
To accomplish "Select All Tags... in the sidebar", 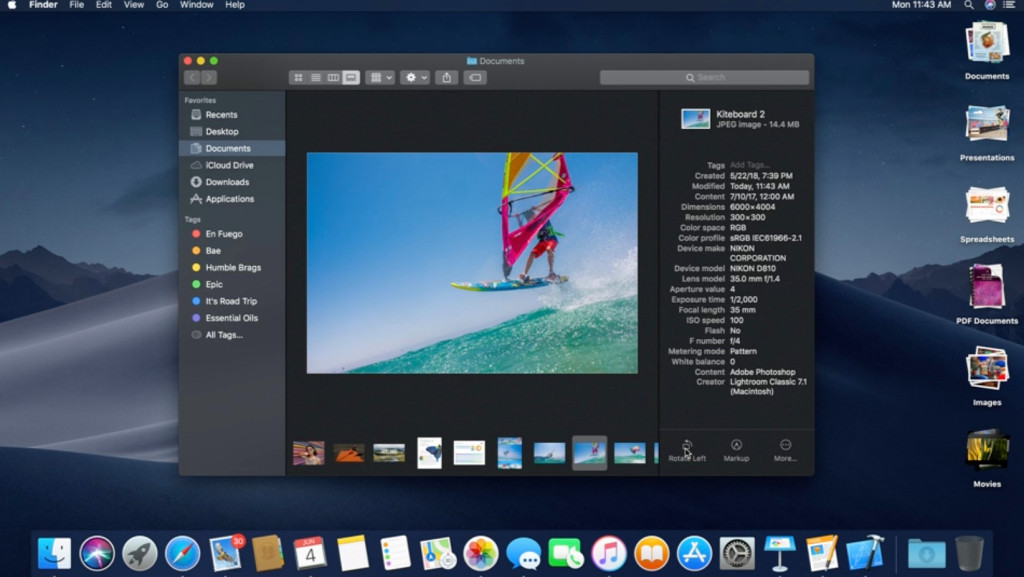I will coord(221,335).
